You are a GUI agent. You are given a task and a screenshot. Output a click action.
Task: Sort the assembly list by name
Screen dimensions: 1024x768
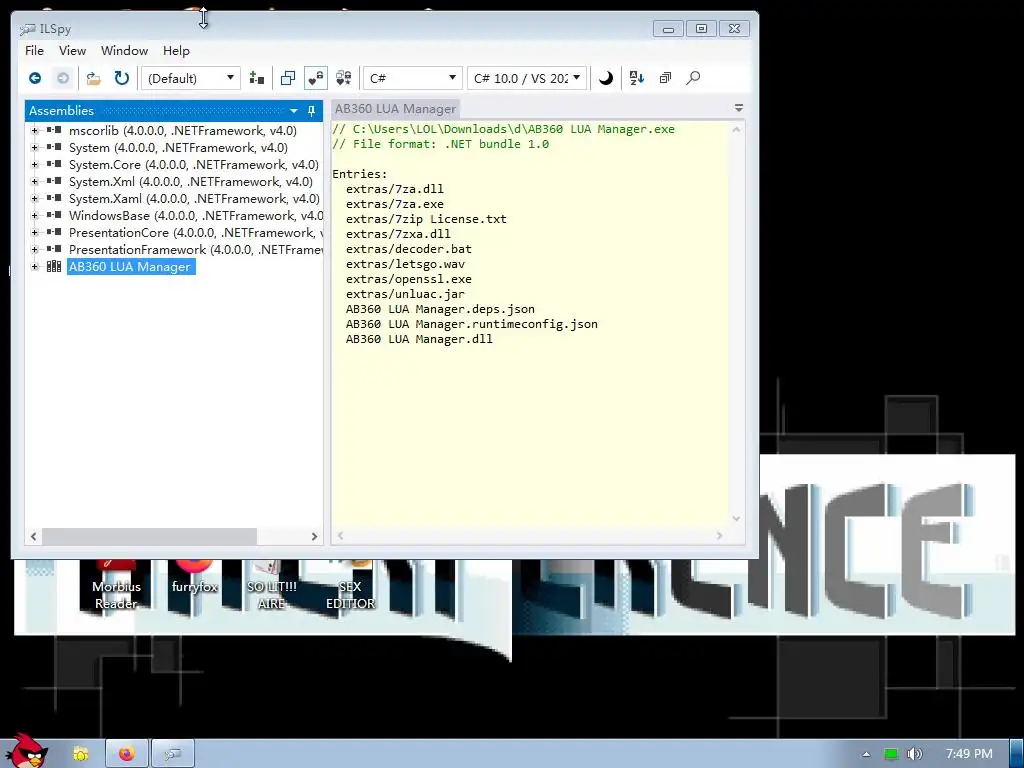[637, 78]
